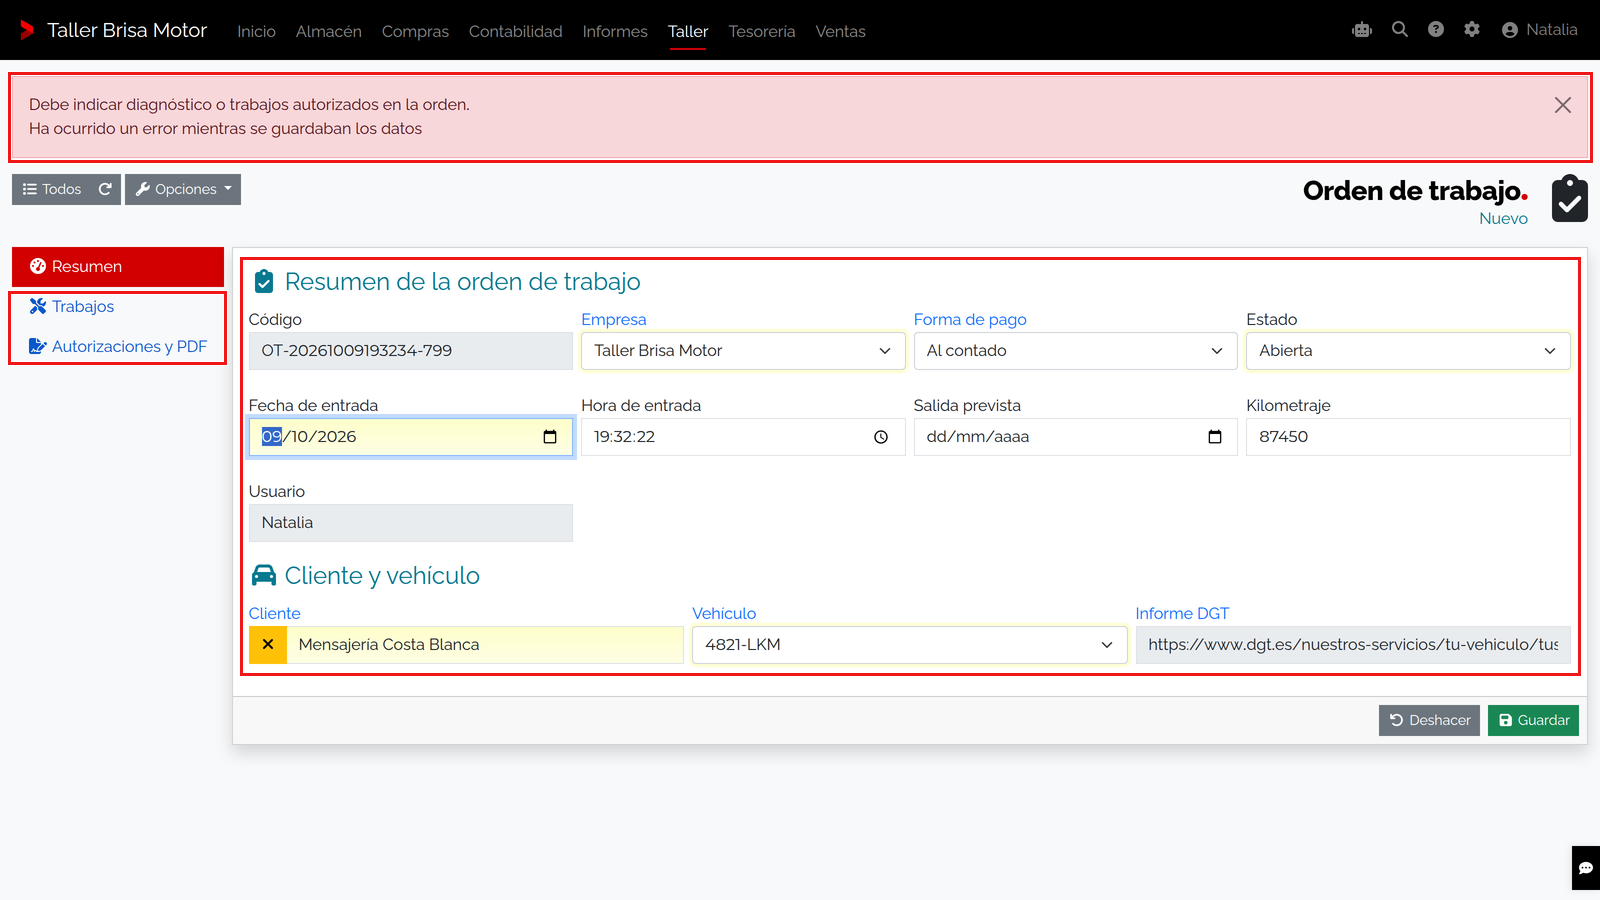The height and width of the screenshot is (900, 1600).
Task: Open clock picker for Hora de entrada
Action: pos(881,437)
